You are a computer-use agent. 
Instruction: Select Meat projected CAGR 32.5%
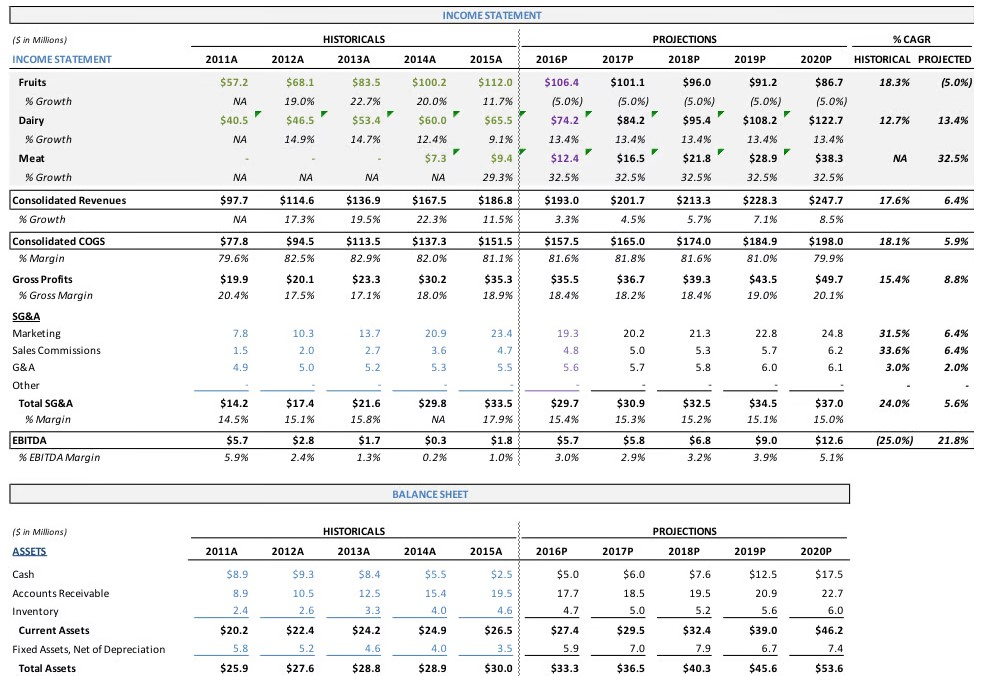(x=952, y=158)
